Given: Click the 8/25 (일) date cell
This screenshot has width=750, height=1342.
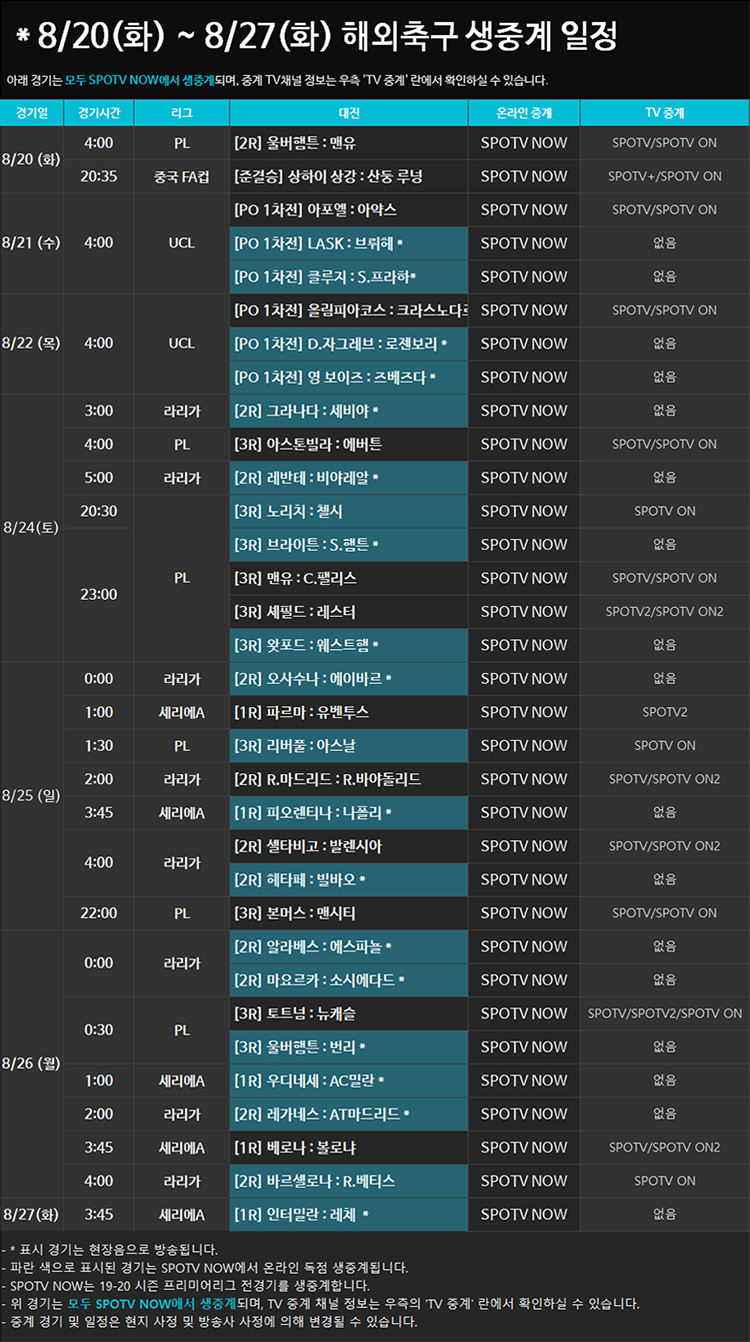Looking at the screenshot, I should [x=31, y=796].
